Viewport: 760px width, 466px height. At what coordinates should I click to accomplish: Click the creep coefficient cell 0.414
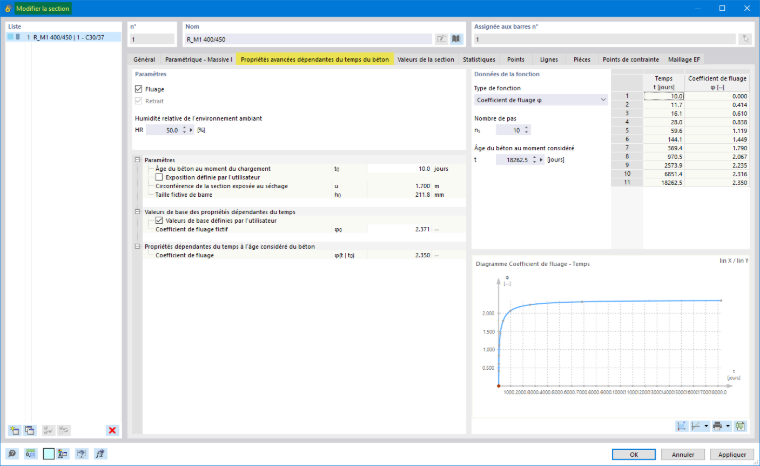(717, 105)
